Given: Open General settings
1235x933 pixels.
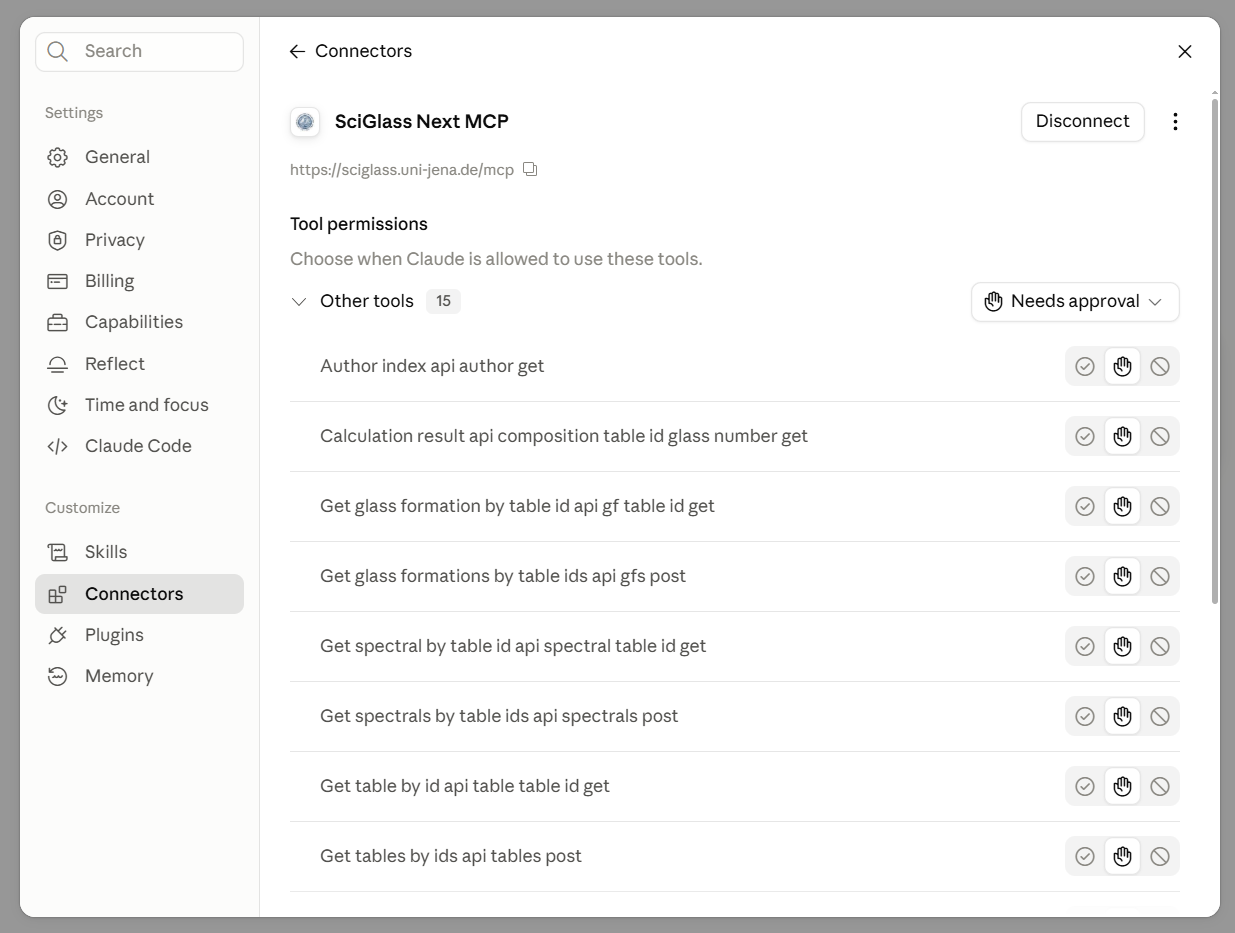Looking at the screenshot, I should [139, 157].
